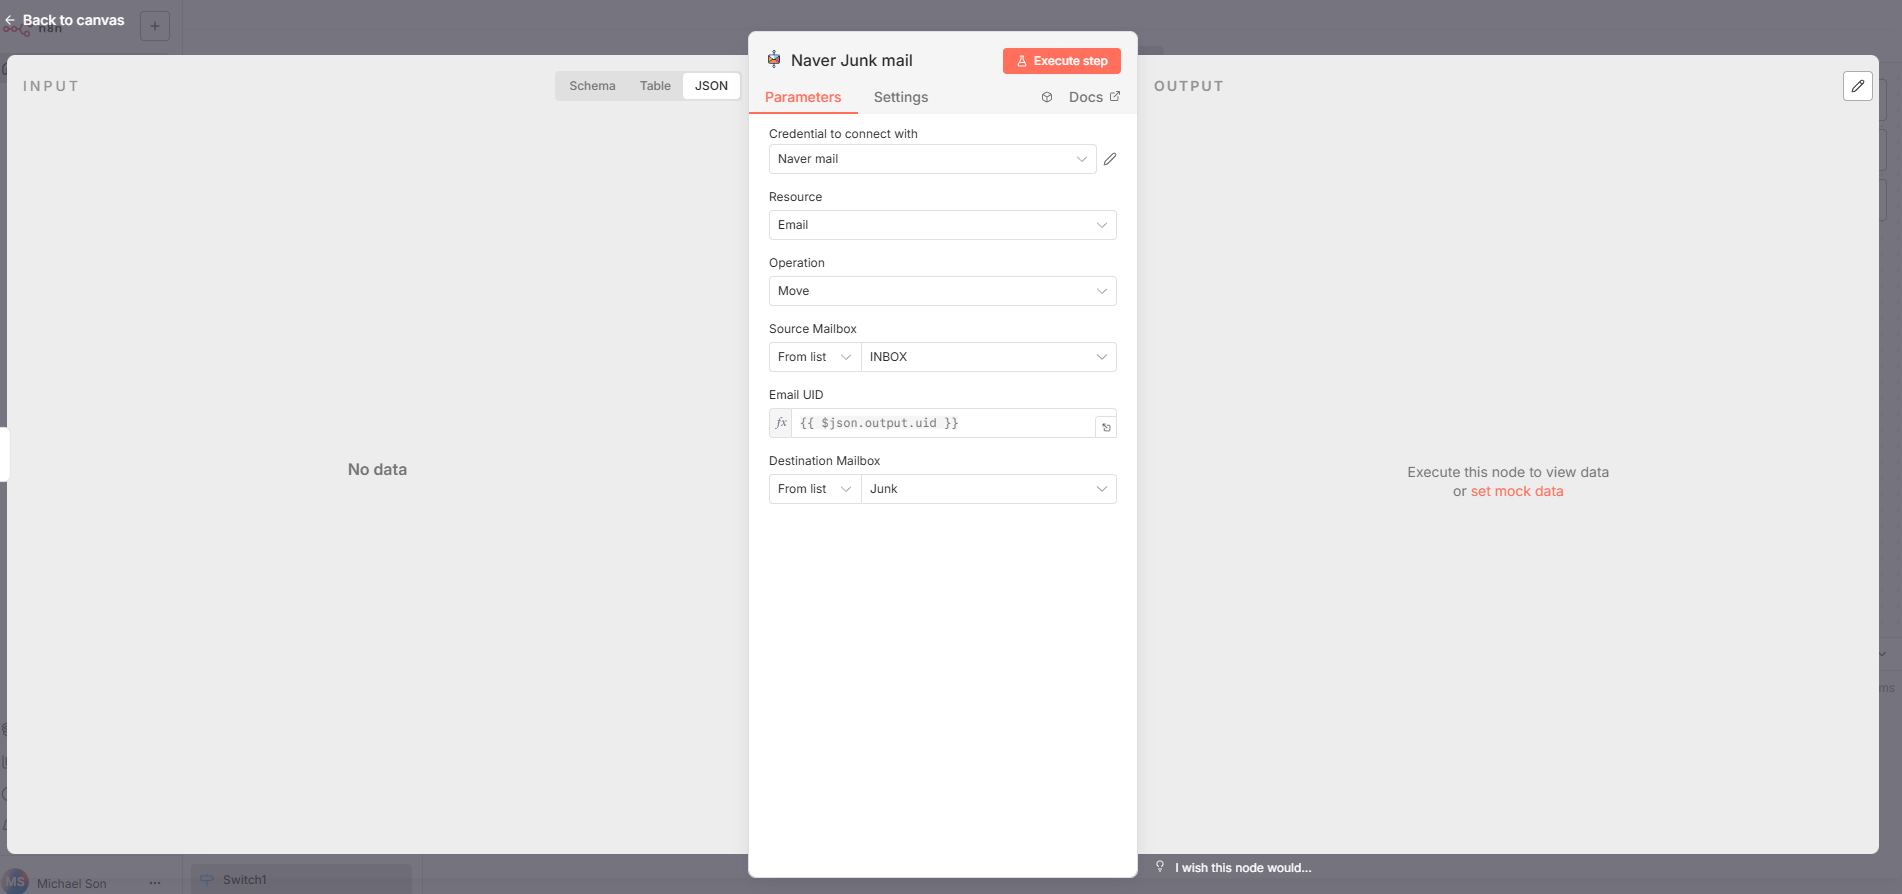Switch input view to Schema
The width and height of the screenshot is (1902, 894).
click(x=592, y=86)
